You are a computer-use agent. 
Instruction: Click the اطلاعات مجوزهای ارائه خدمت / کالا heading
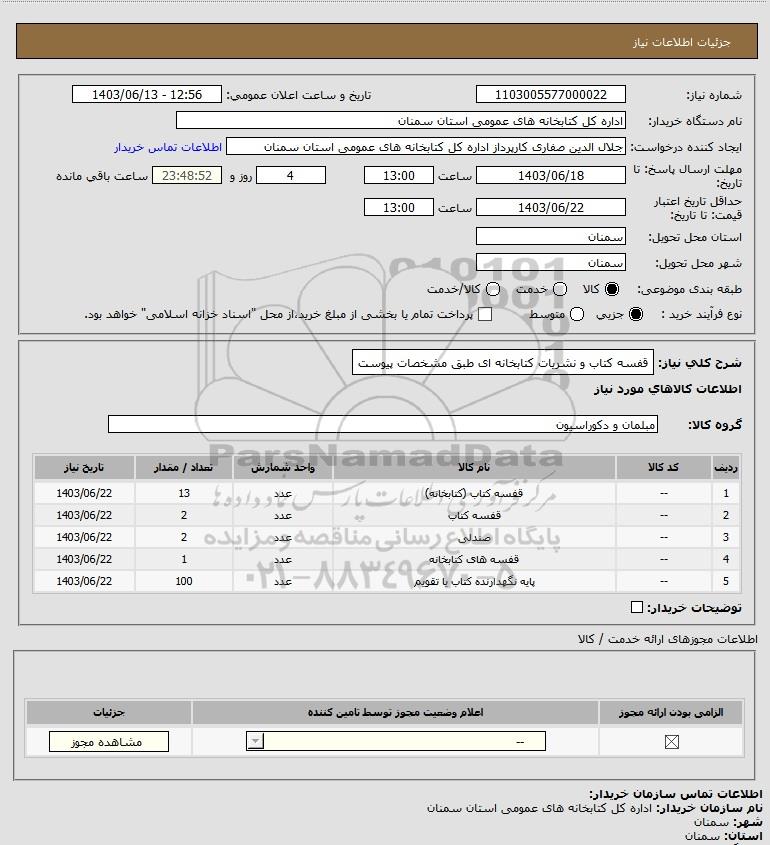[668, 639]
